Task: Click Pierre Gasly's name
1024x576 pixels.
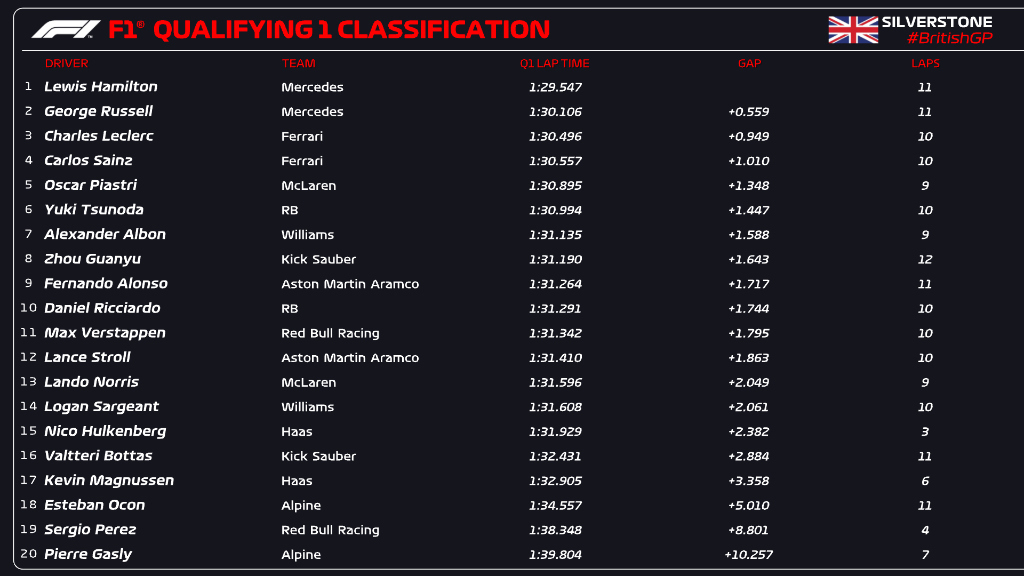Action: (x=88, y=554)
